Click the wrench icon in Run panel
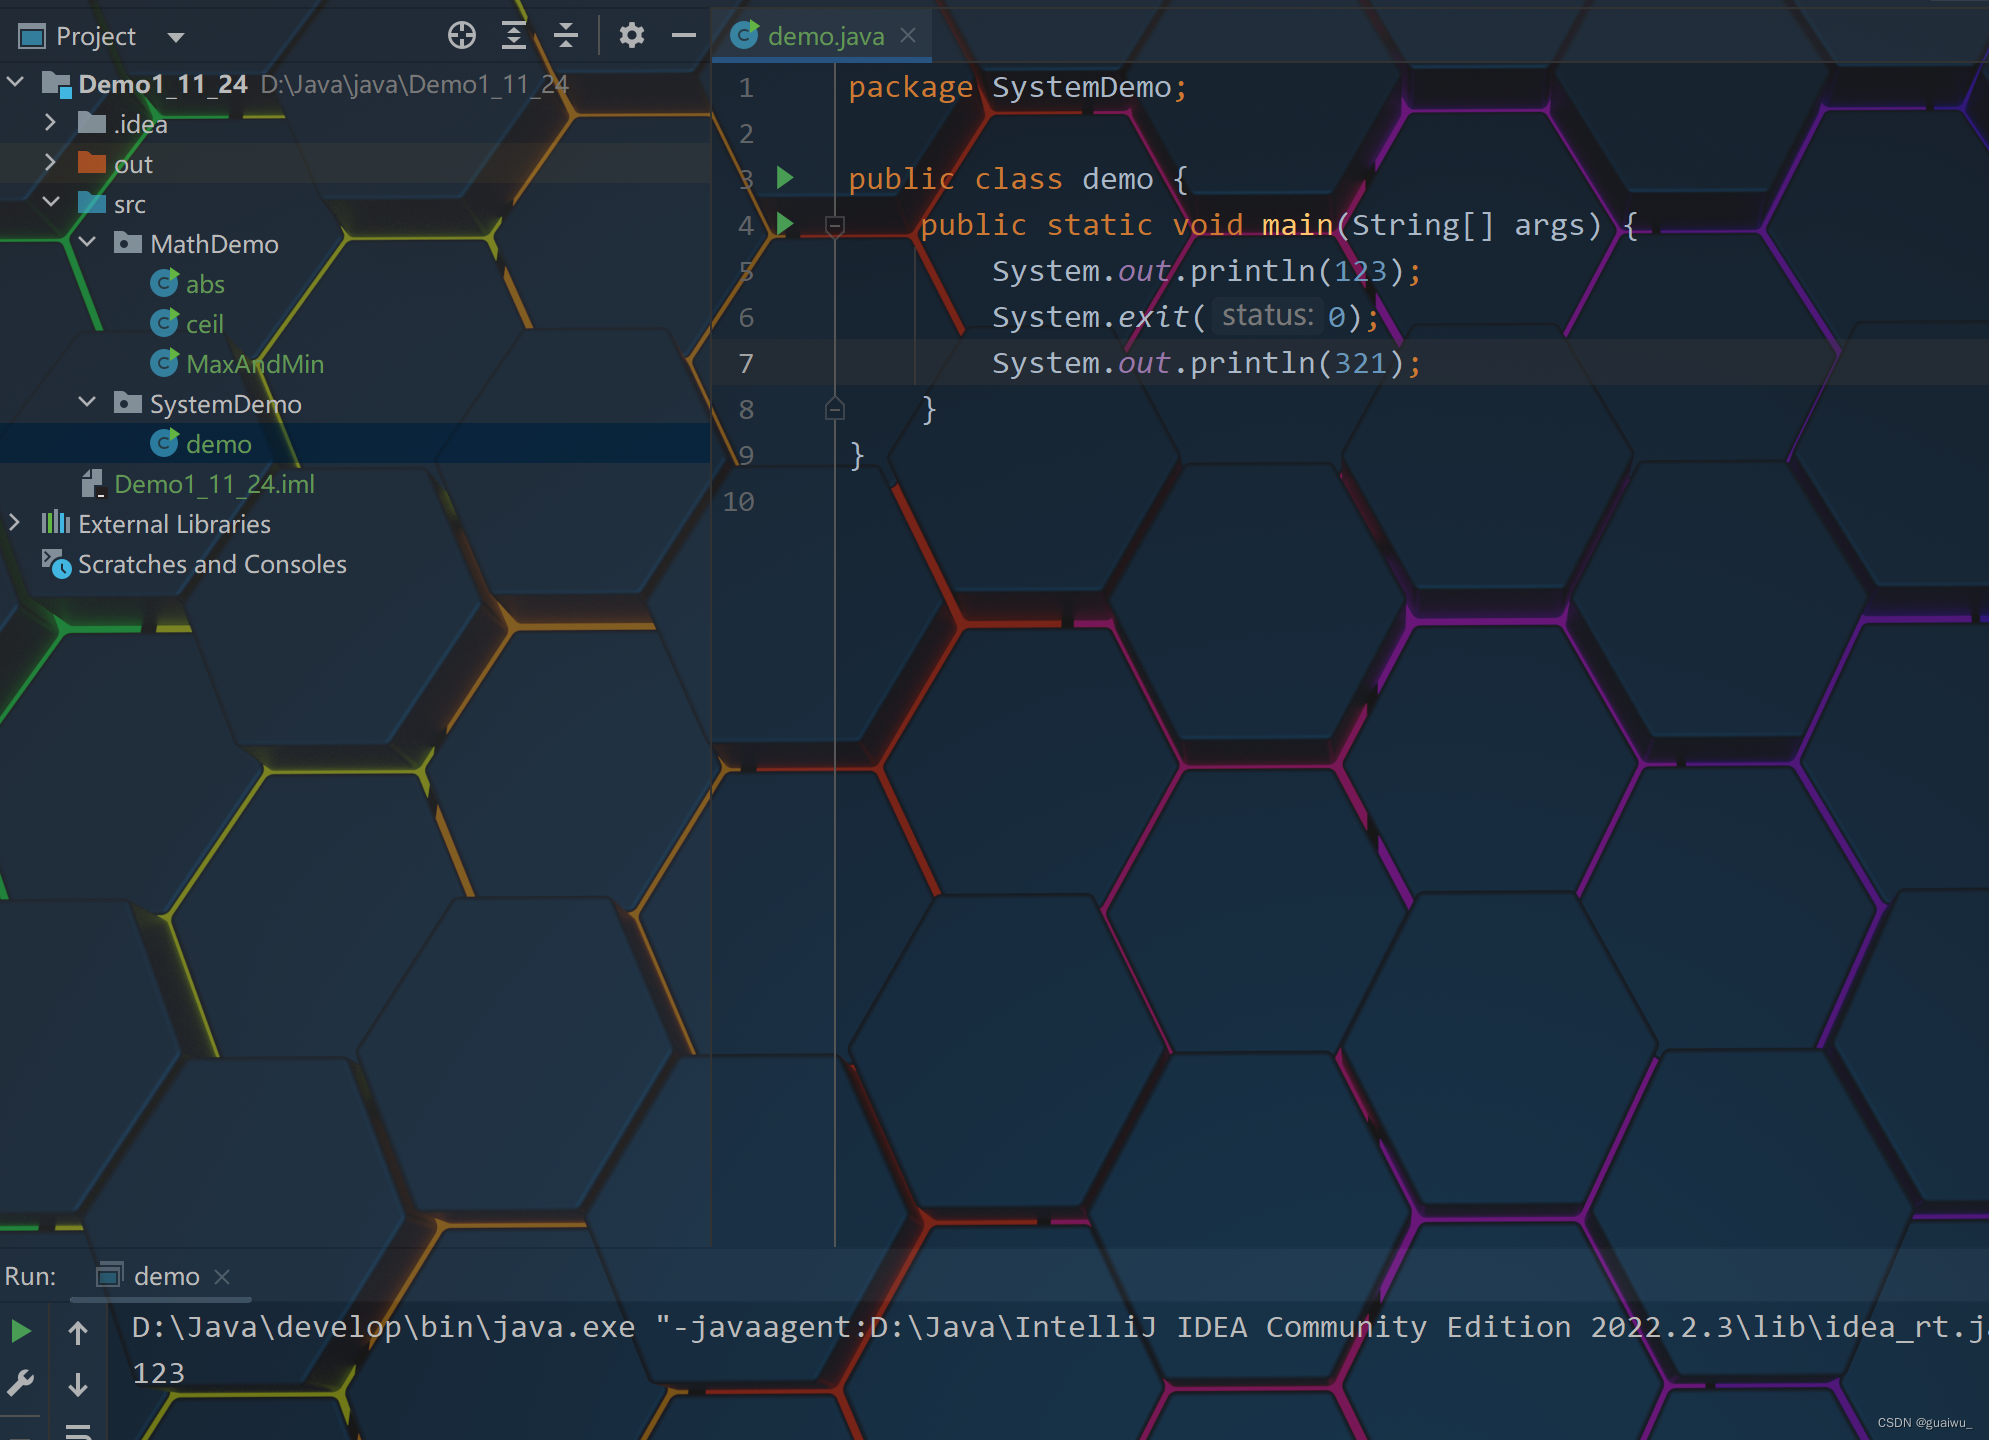Screen dimensions: 1989x1440 (21, 1384)
